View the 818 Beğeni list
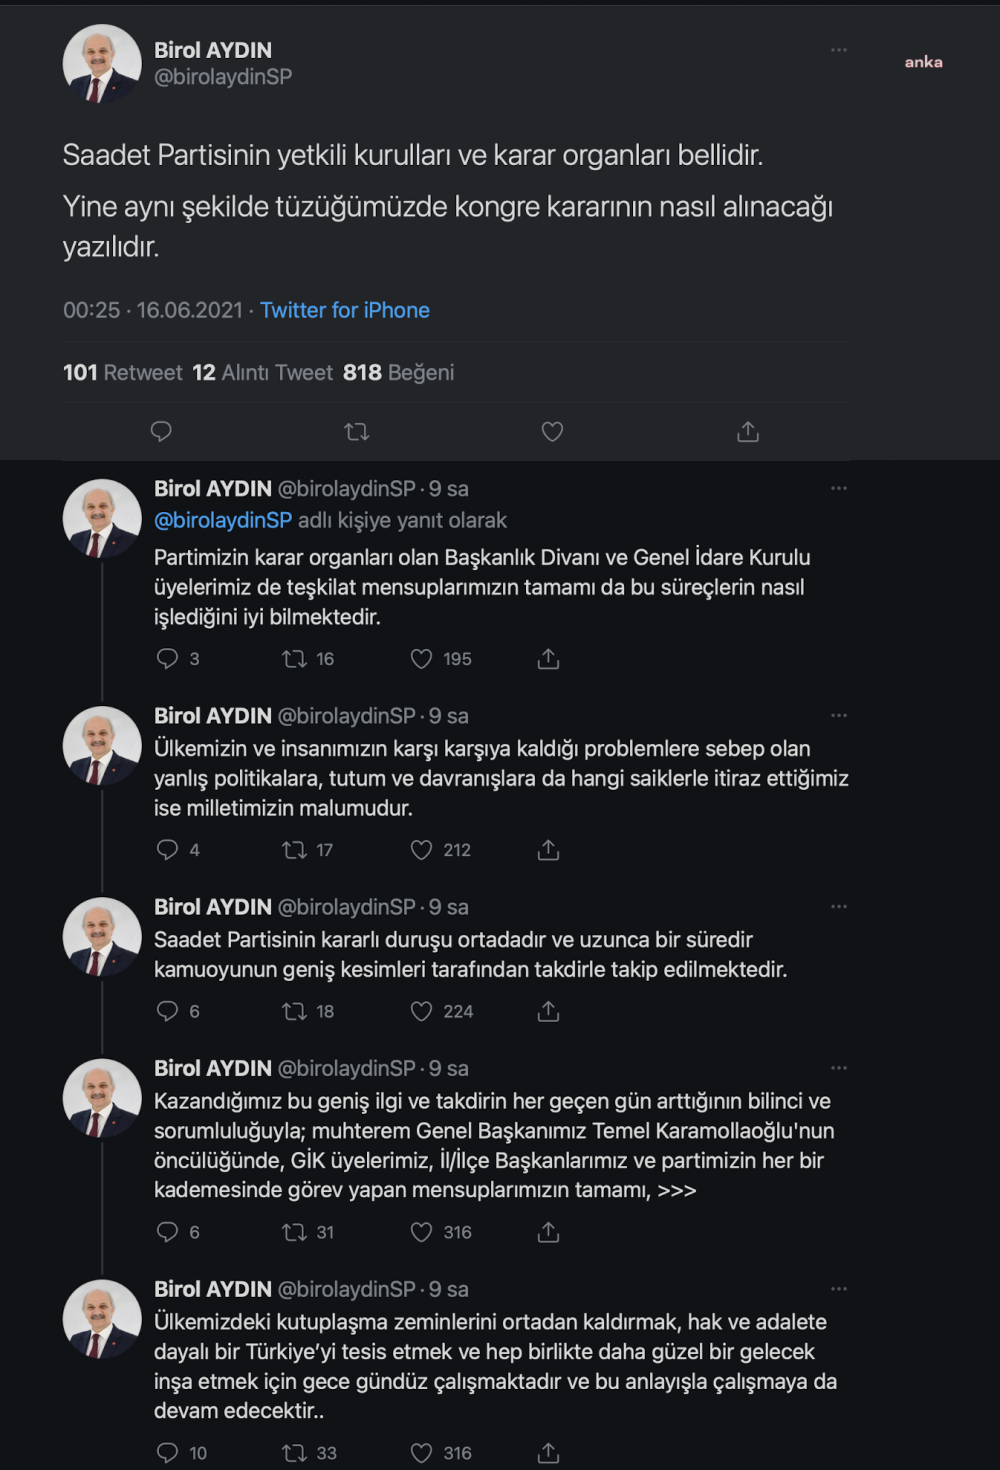Screen dimensions: 1000x1470 tap(398, 373)
